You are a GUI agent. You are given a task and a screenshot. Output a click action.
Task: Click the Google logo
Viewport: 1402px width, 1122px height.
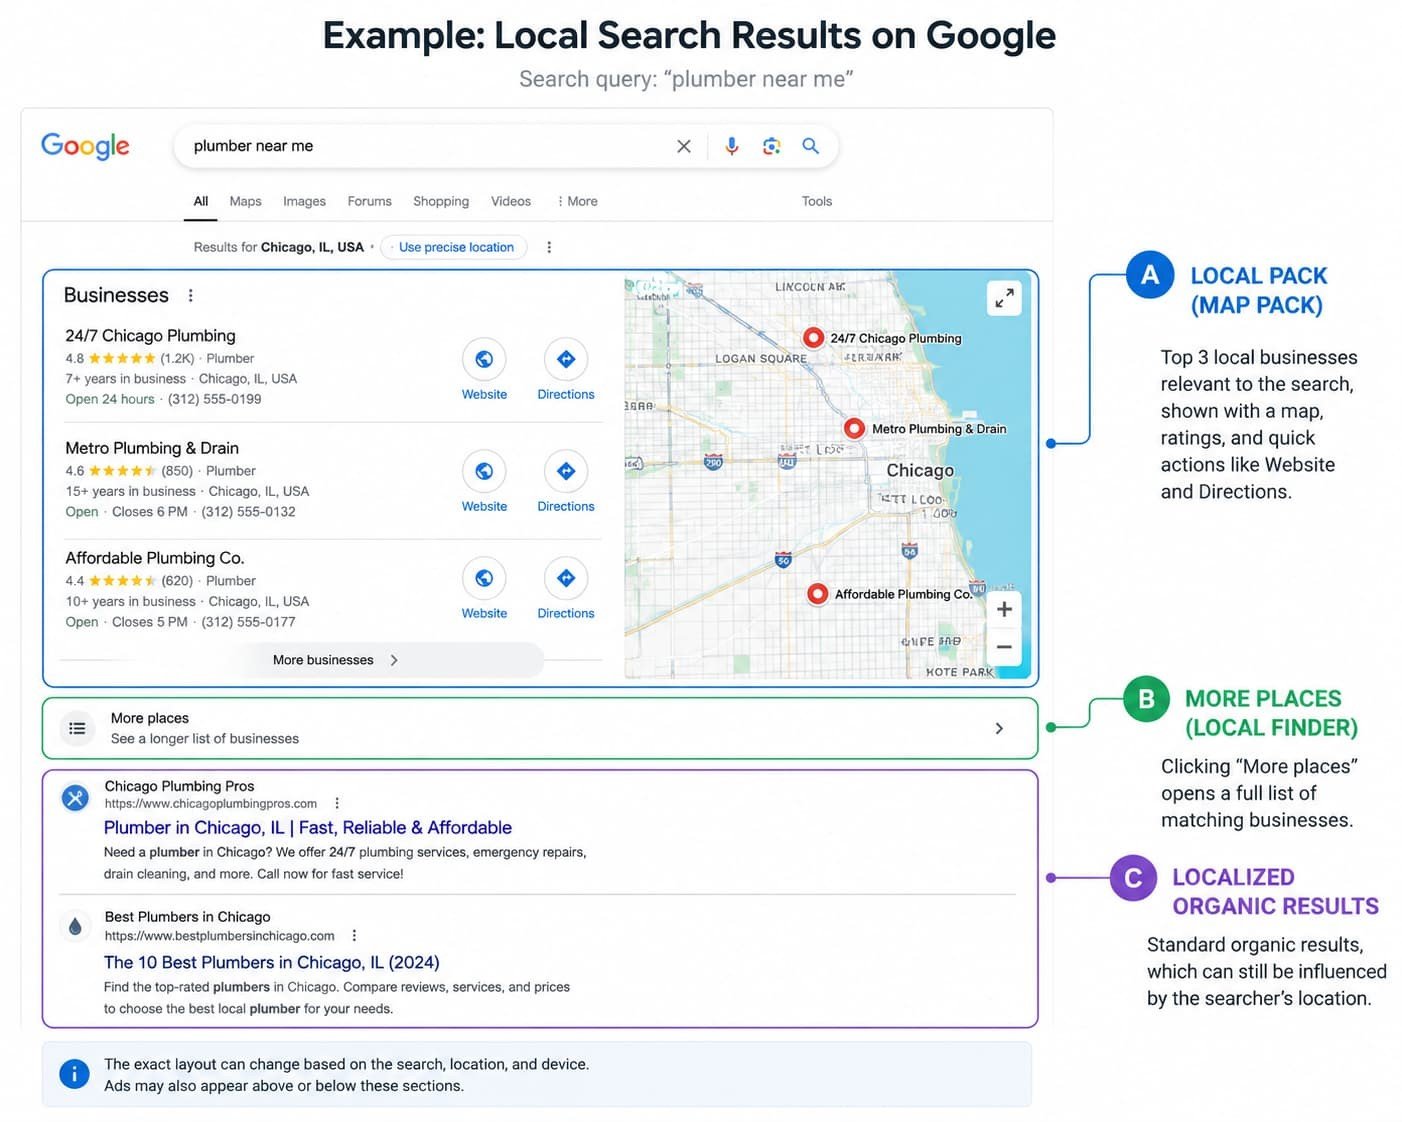point(85,146)
